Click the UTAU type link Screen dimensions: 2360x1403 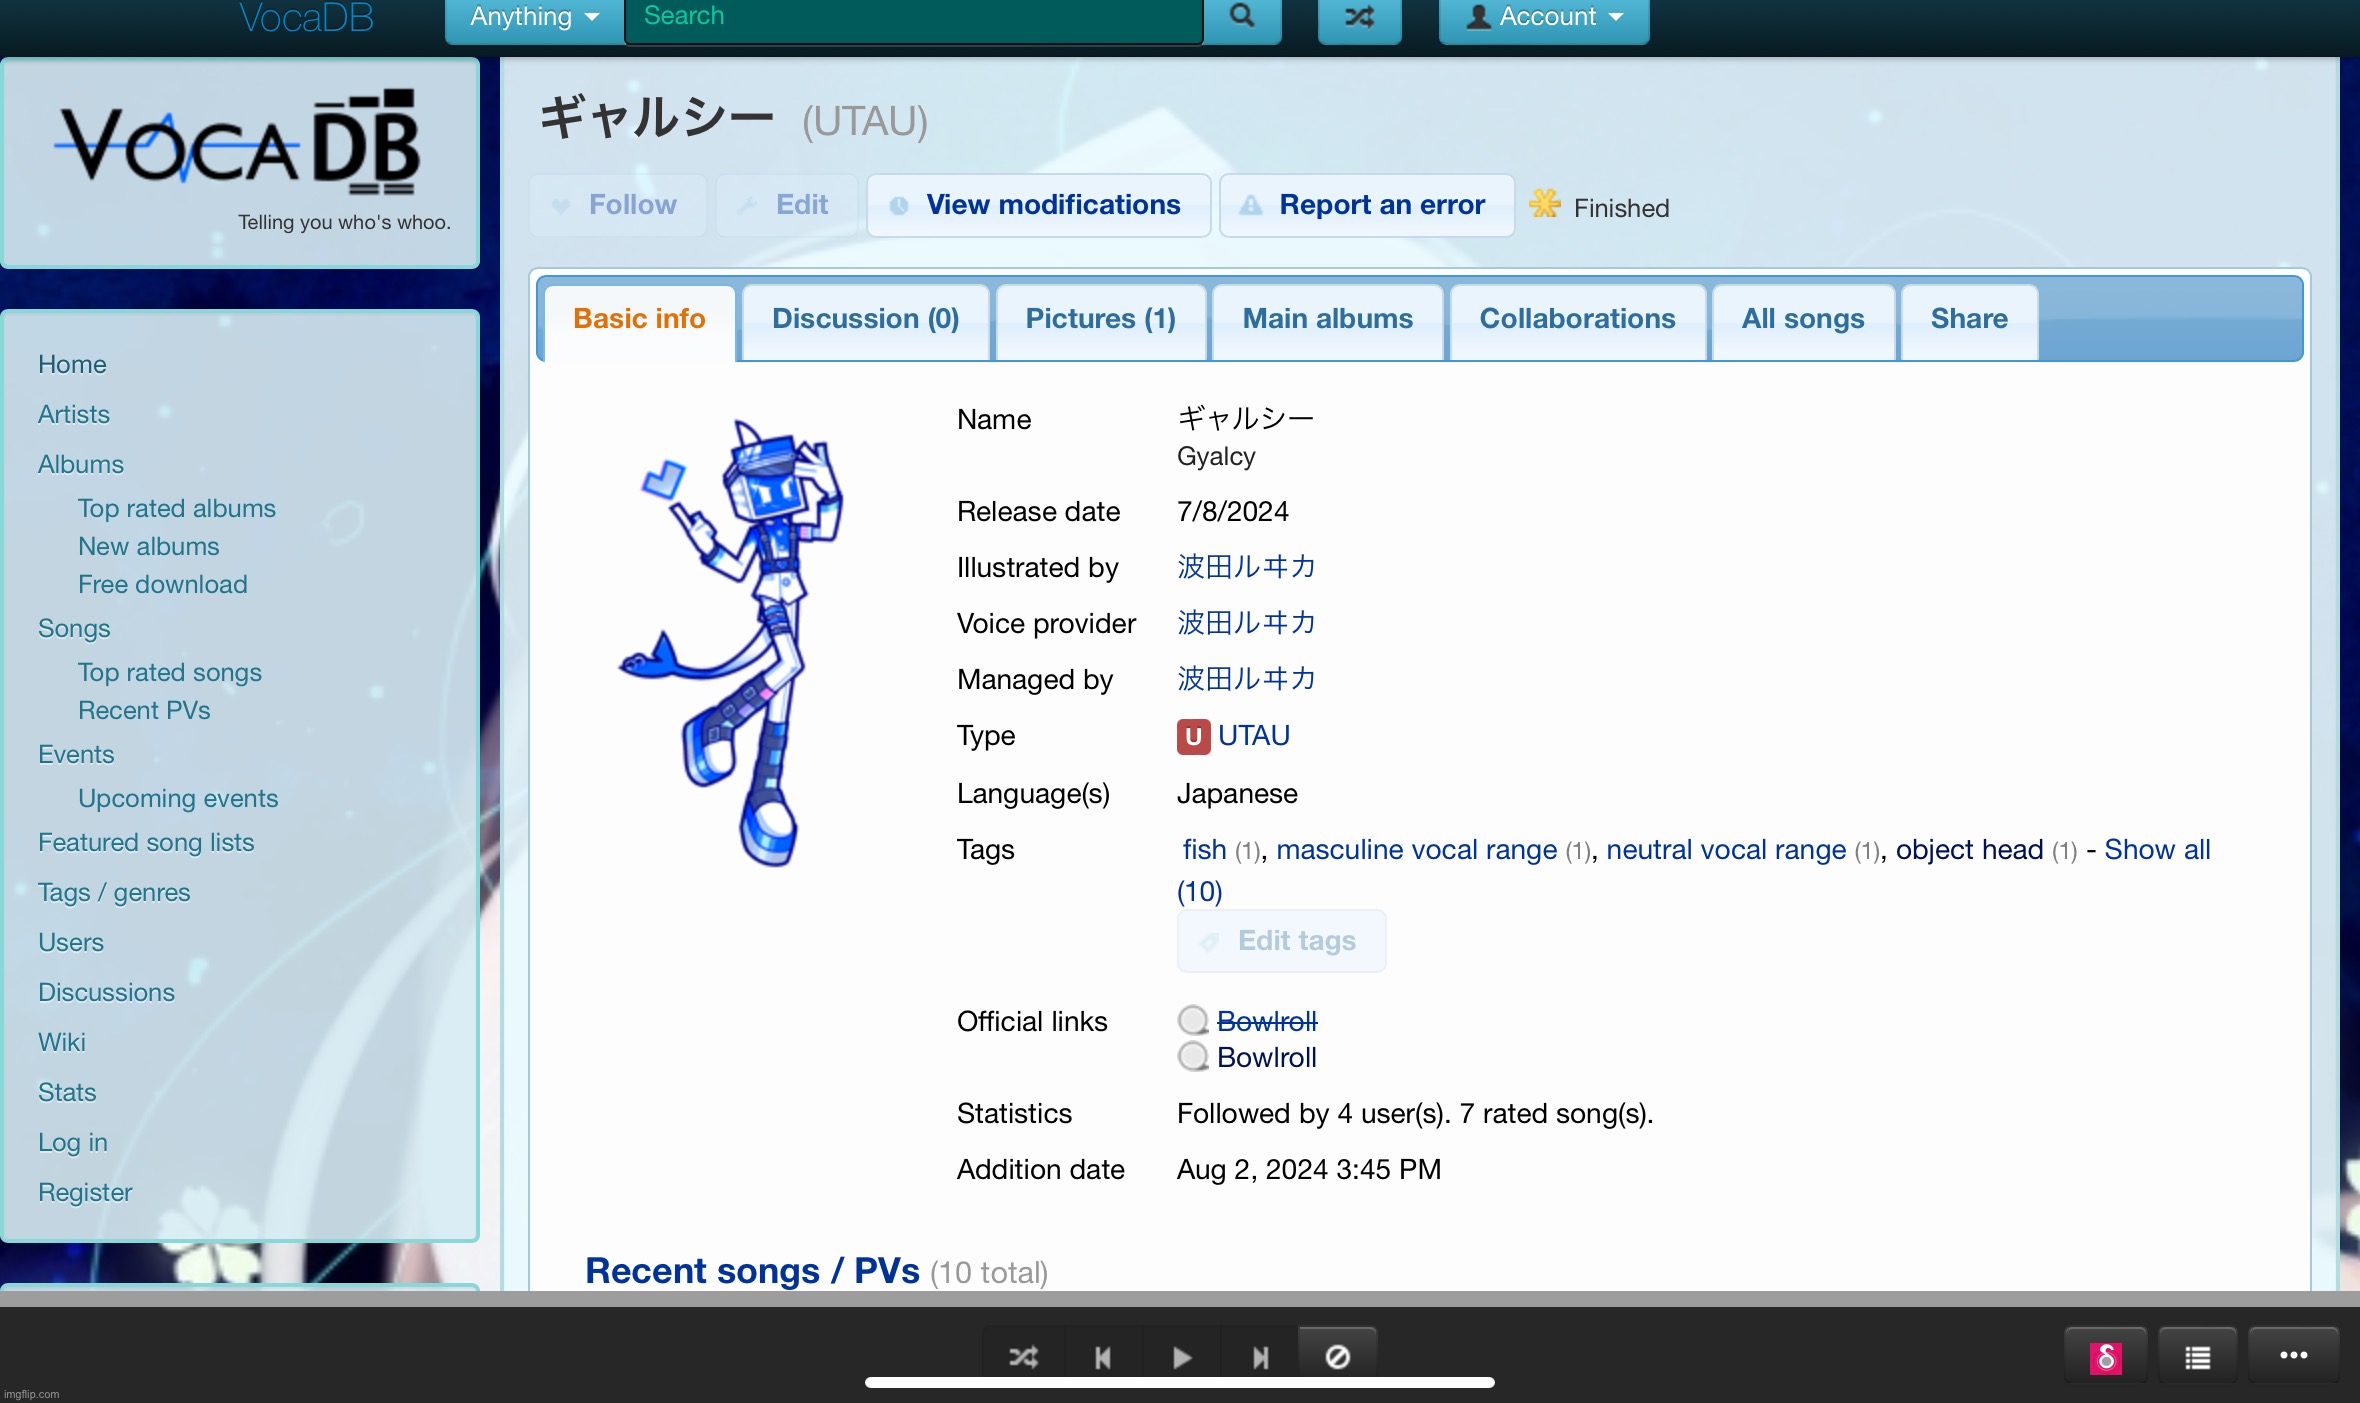coord(1254,736)
